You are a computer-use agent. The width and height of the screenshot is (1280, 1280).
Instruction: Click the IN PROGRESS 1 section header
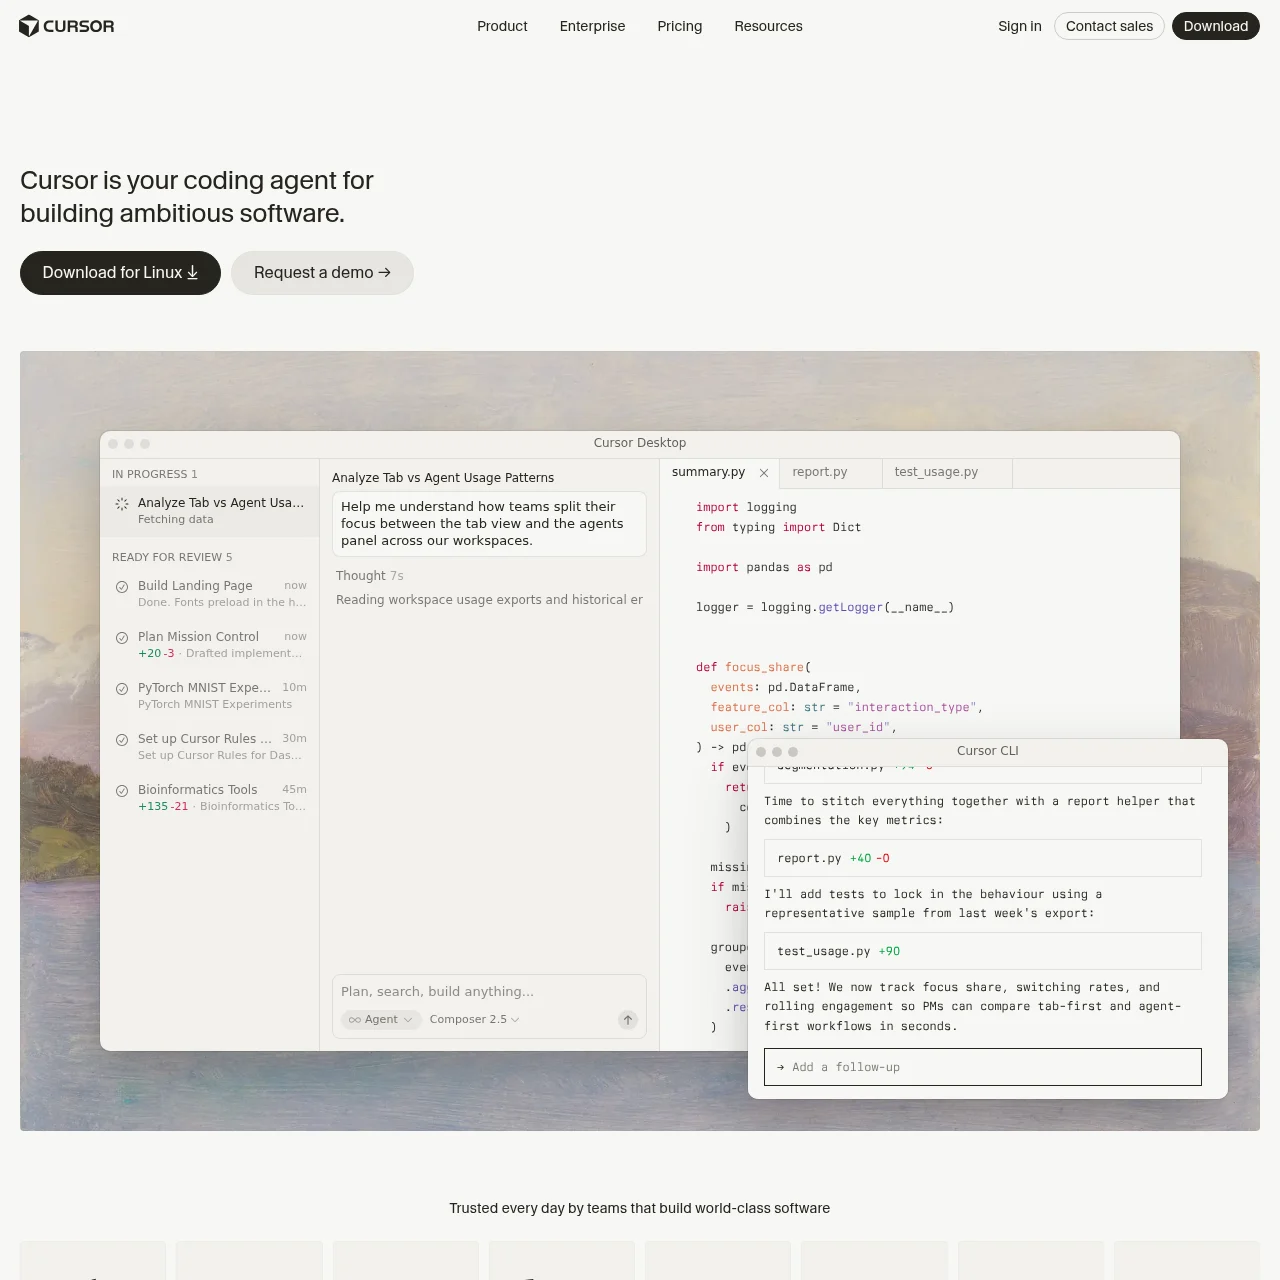[x=155, y=474]
